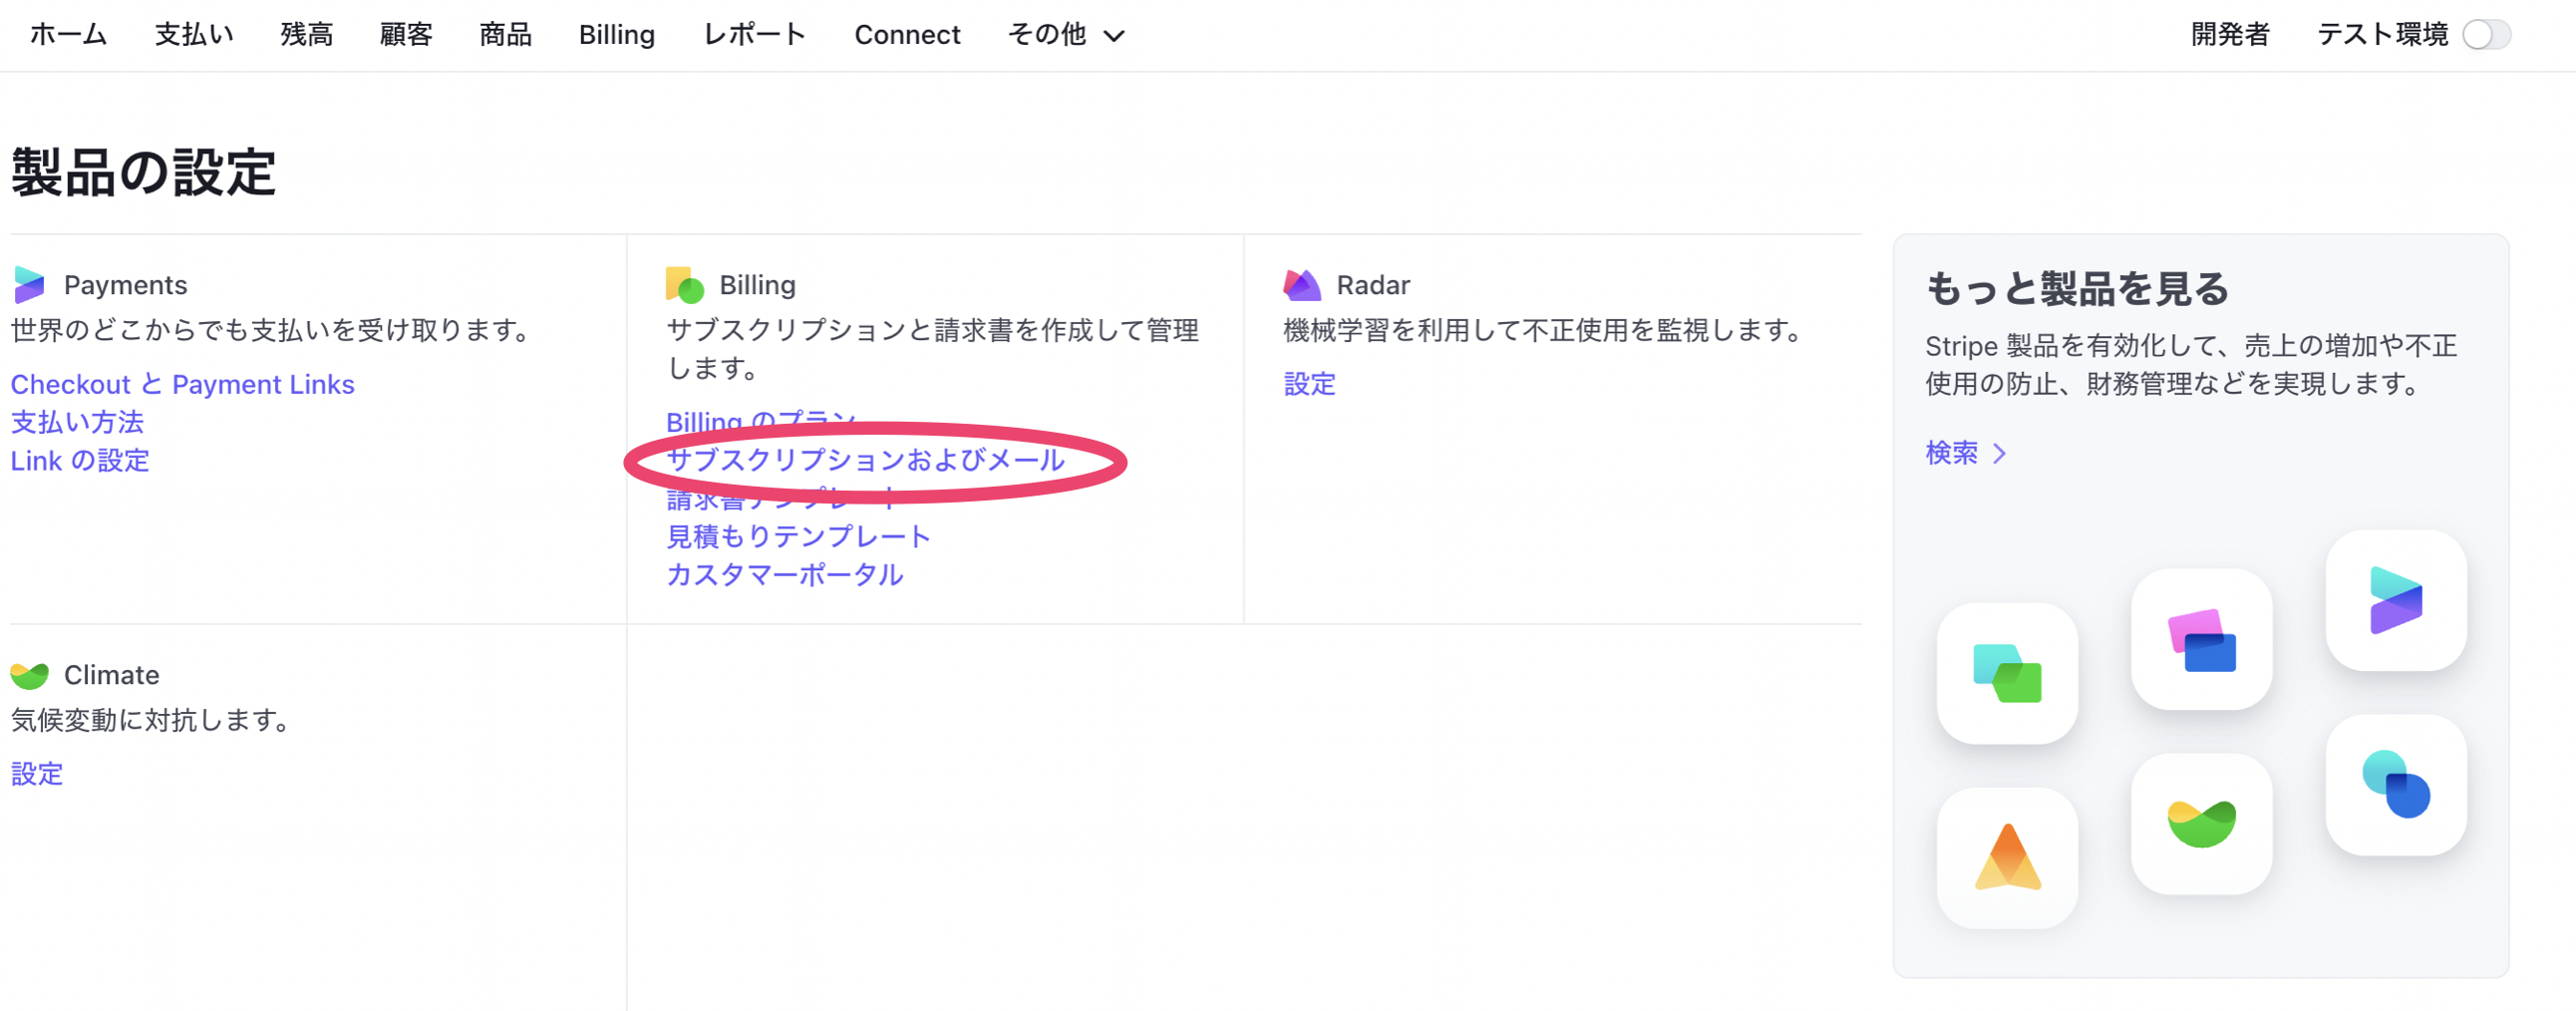Click the Payments product icon
This screenshot has width=2576, height=1011.
(29, 284)
